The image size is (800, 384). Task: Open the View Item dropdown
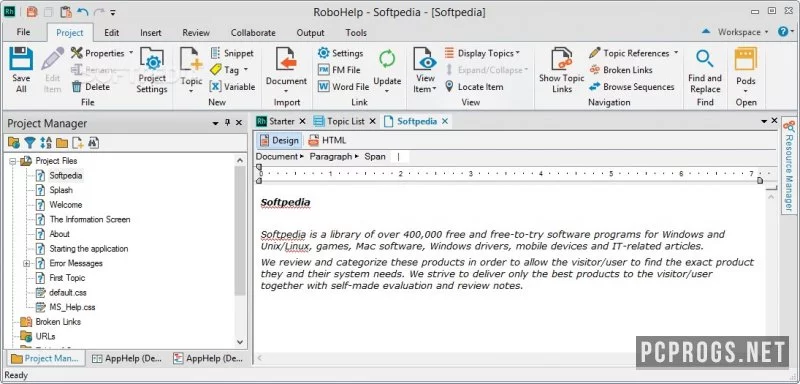click(x=434, y=89)
